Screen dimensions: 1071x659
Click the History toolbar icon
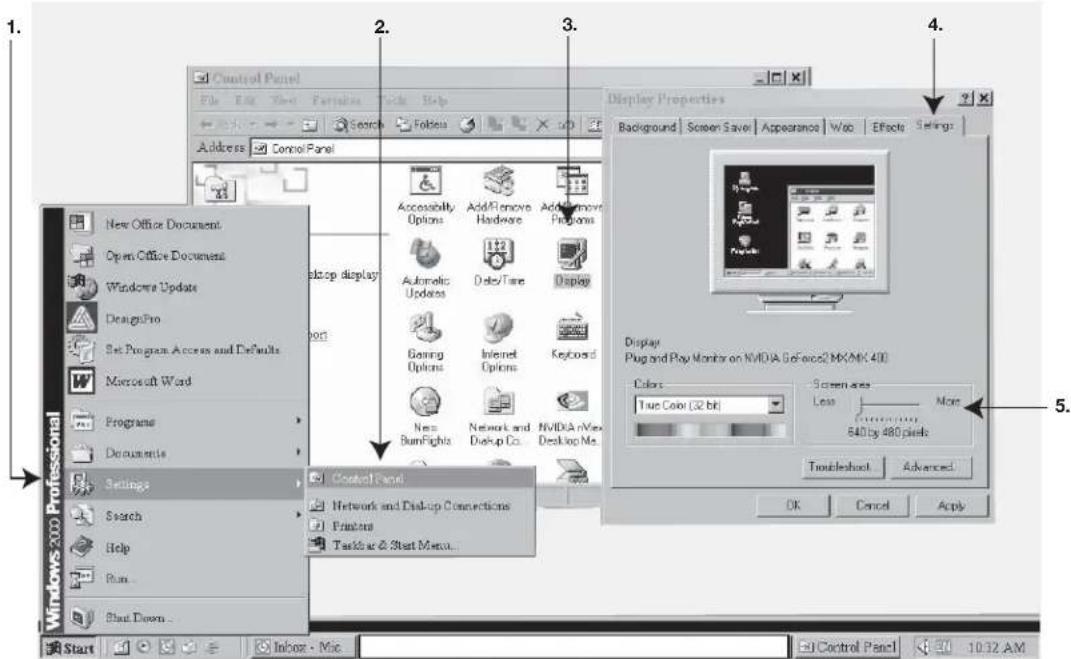click(467, 124)
